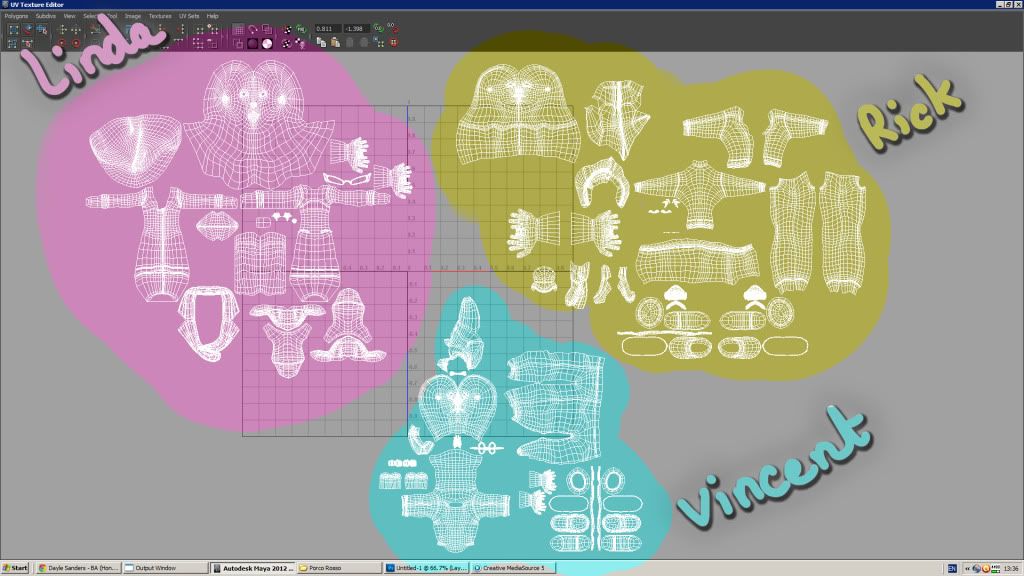The height and width of the screenshot is (576, 1024).
Task: Click the green Update PSD networks arrows icon
Action: point(300,29)
